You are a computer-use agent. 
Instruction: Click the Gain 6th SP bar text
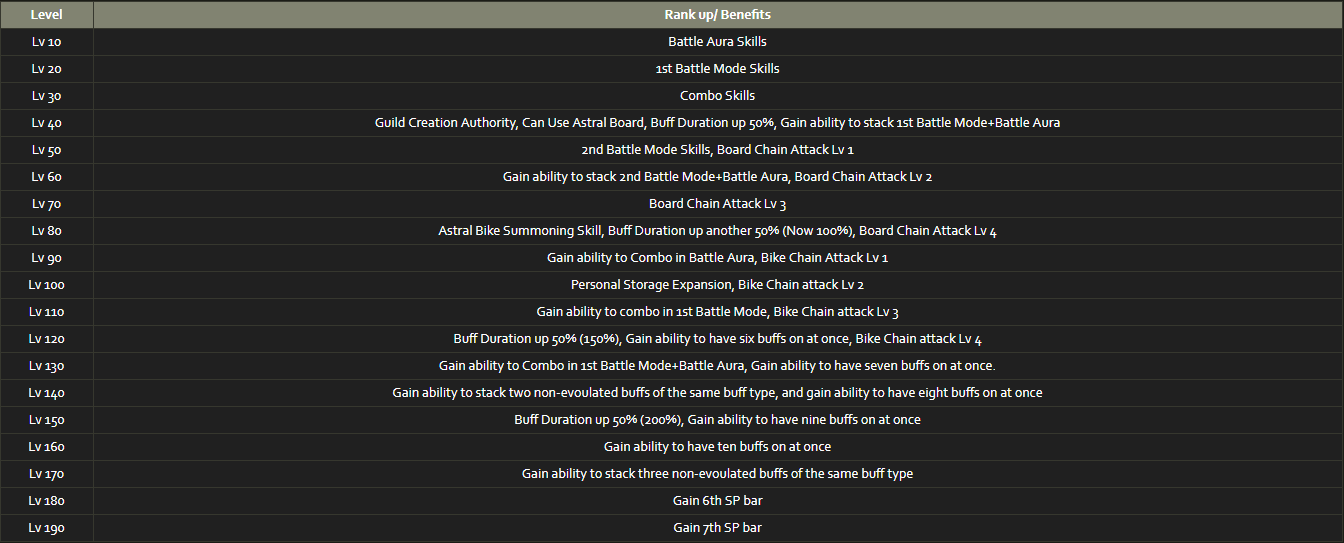pyautogui.click(x=717, y=501)
